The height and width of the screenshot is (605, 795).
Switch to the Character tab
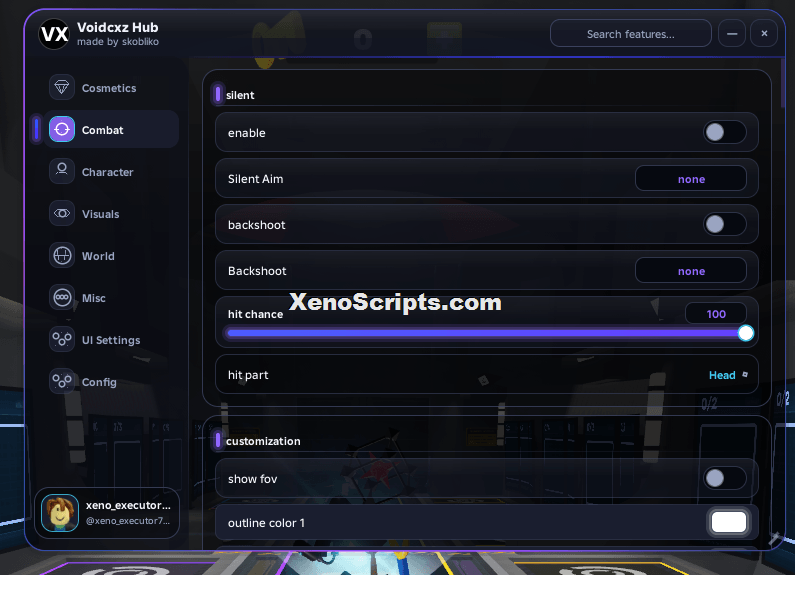click(111, 172)
